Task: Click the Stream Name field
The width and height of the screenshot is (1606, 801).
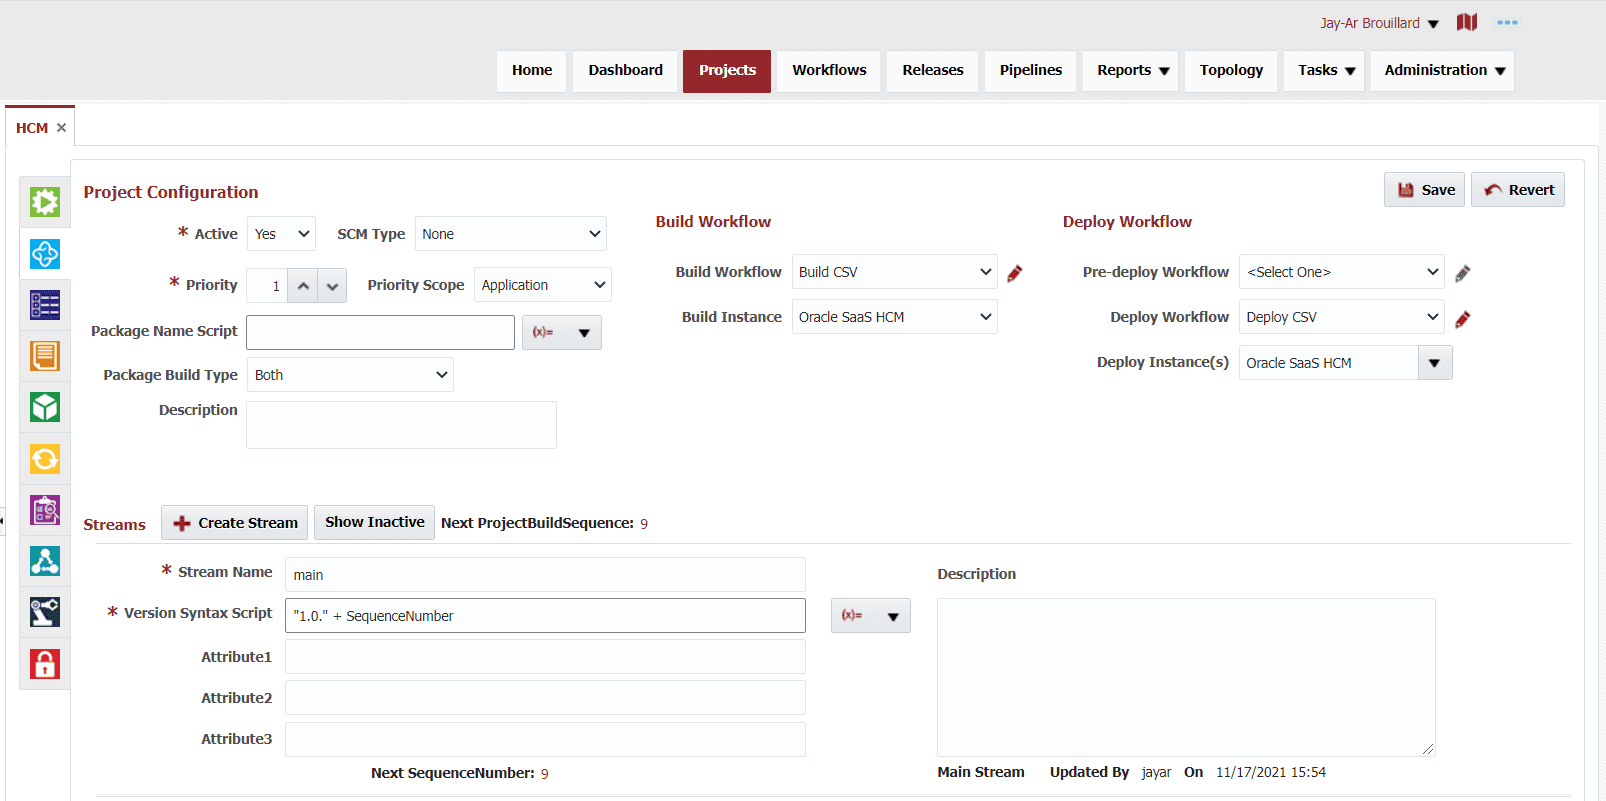Action: [x=546, y=575]
